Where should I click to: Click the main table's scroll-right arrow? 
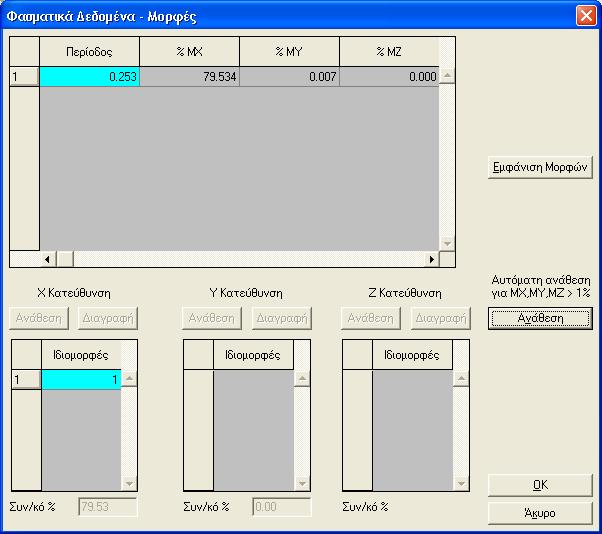[x=432, y=260]
